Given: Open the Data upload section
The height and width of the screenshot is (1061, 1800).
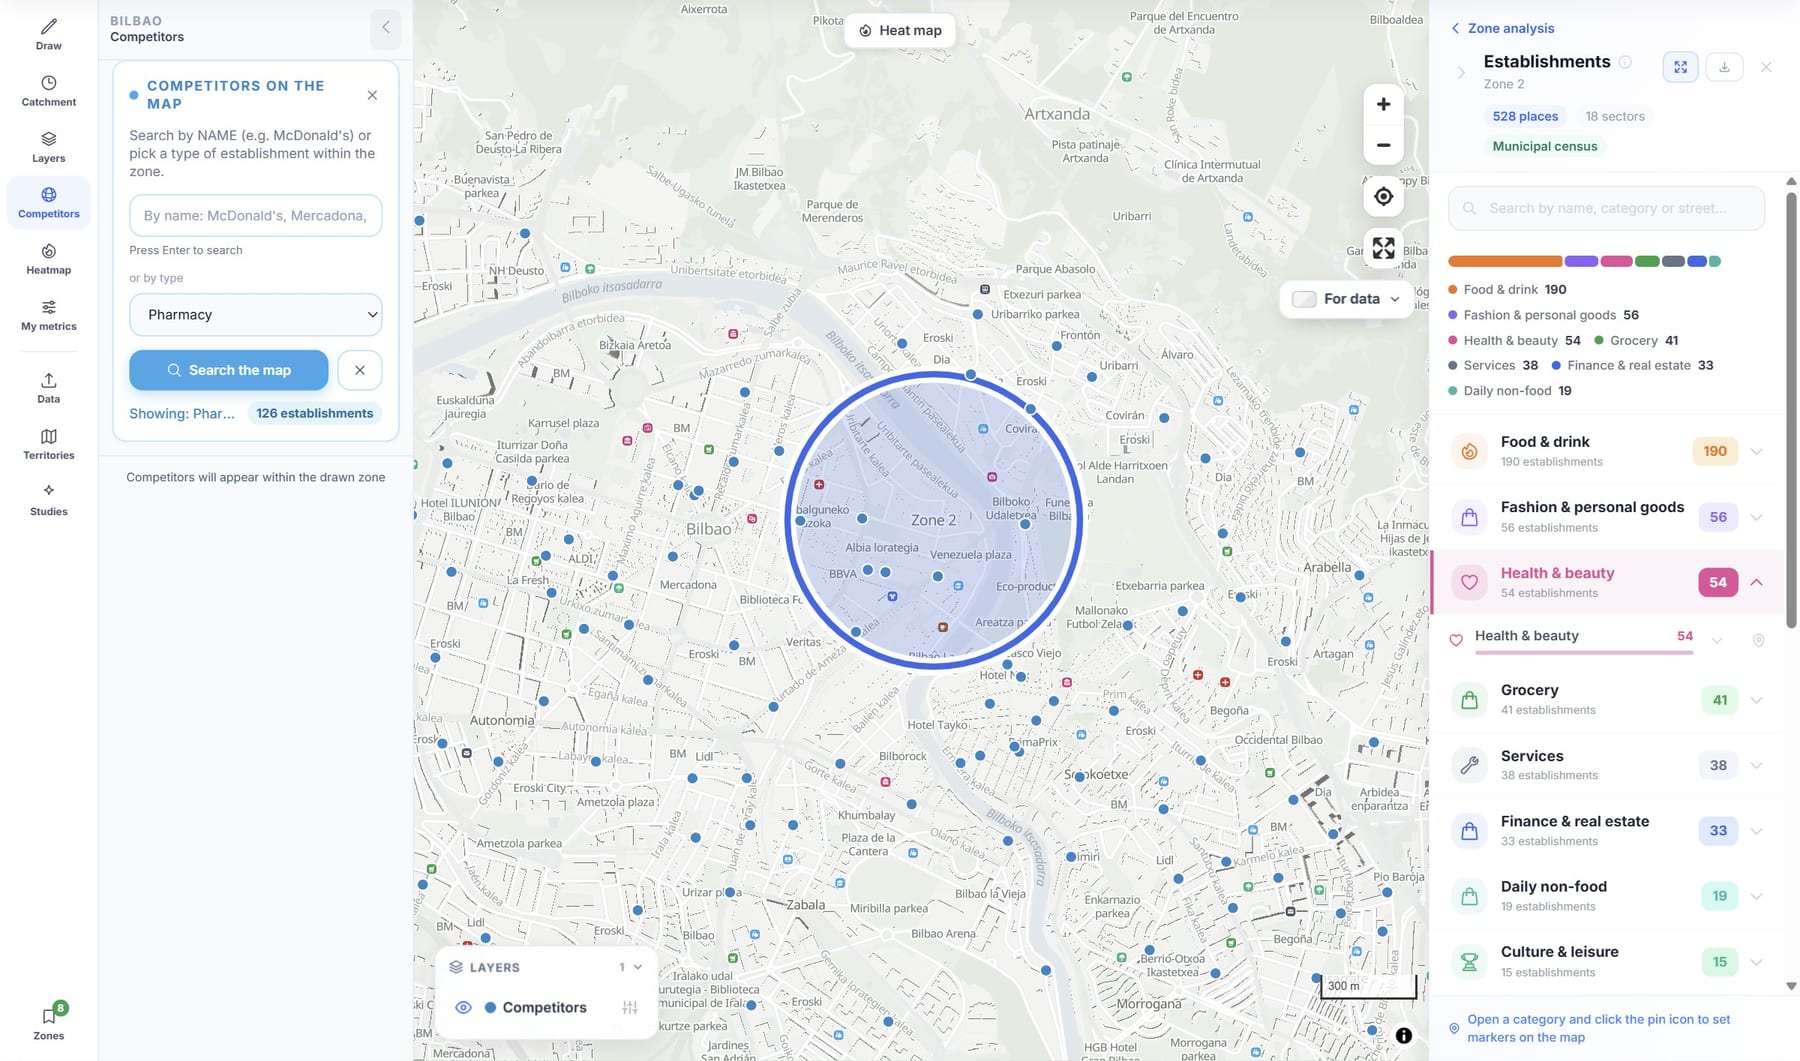Looking at the screenshot, I should click(48, 387).
